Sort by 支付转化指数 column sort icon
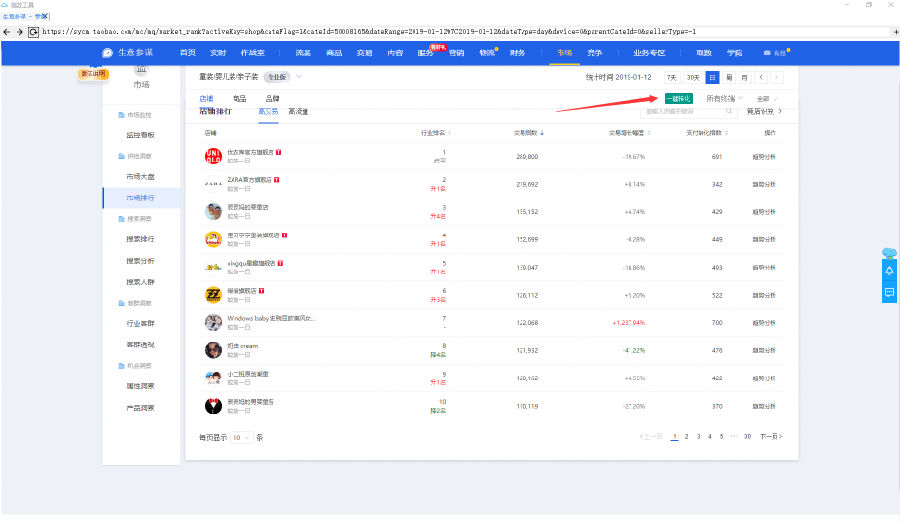900x524 pixels. point(726,133)
